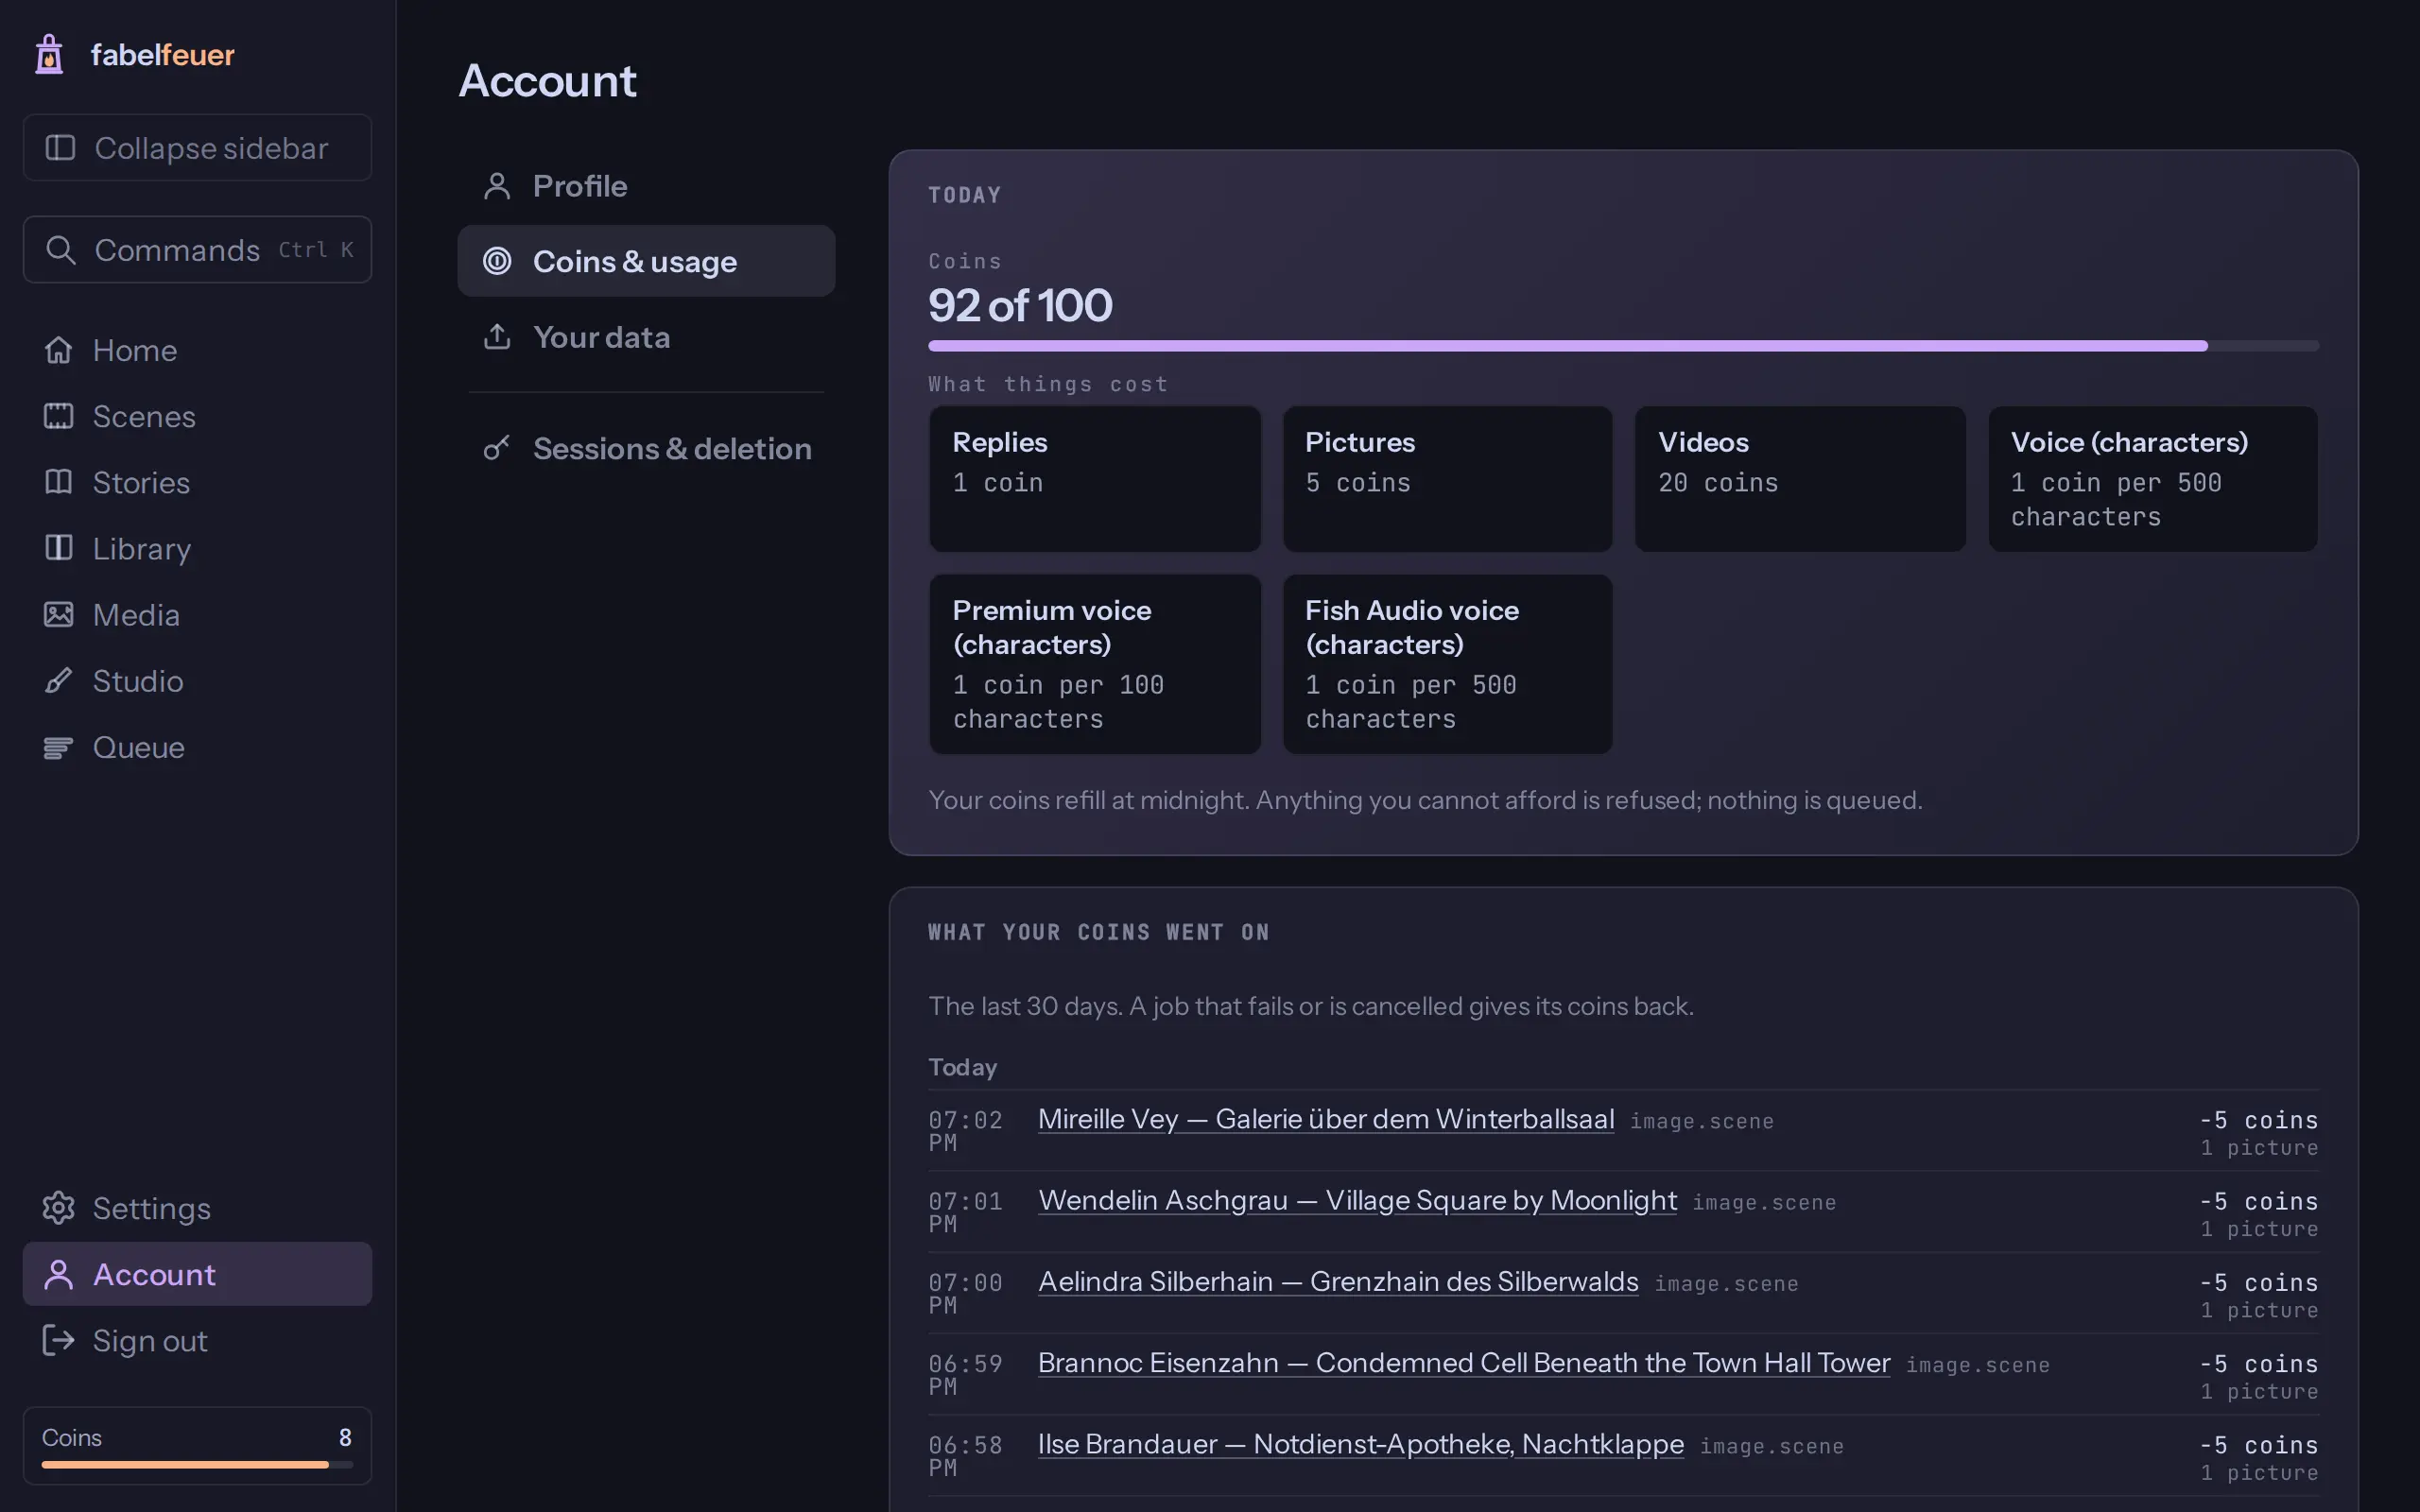Click the Fish Audio voice (characters) card
Image resolution: width=2420 pixels, height=1512 pixels.
point(1447,664)
